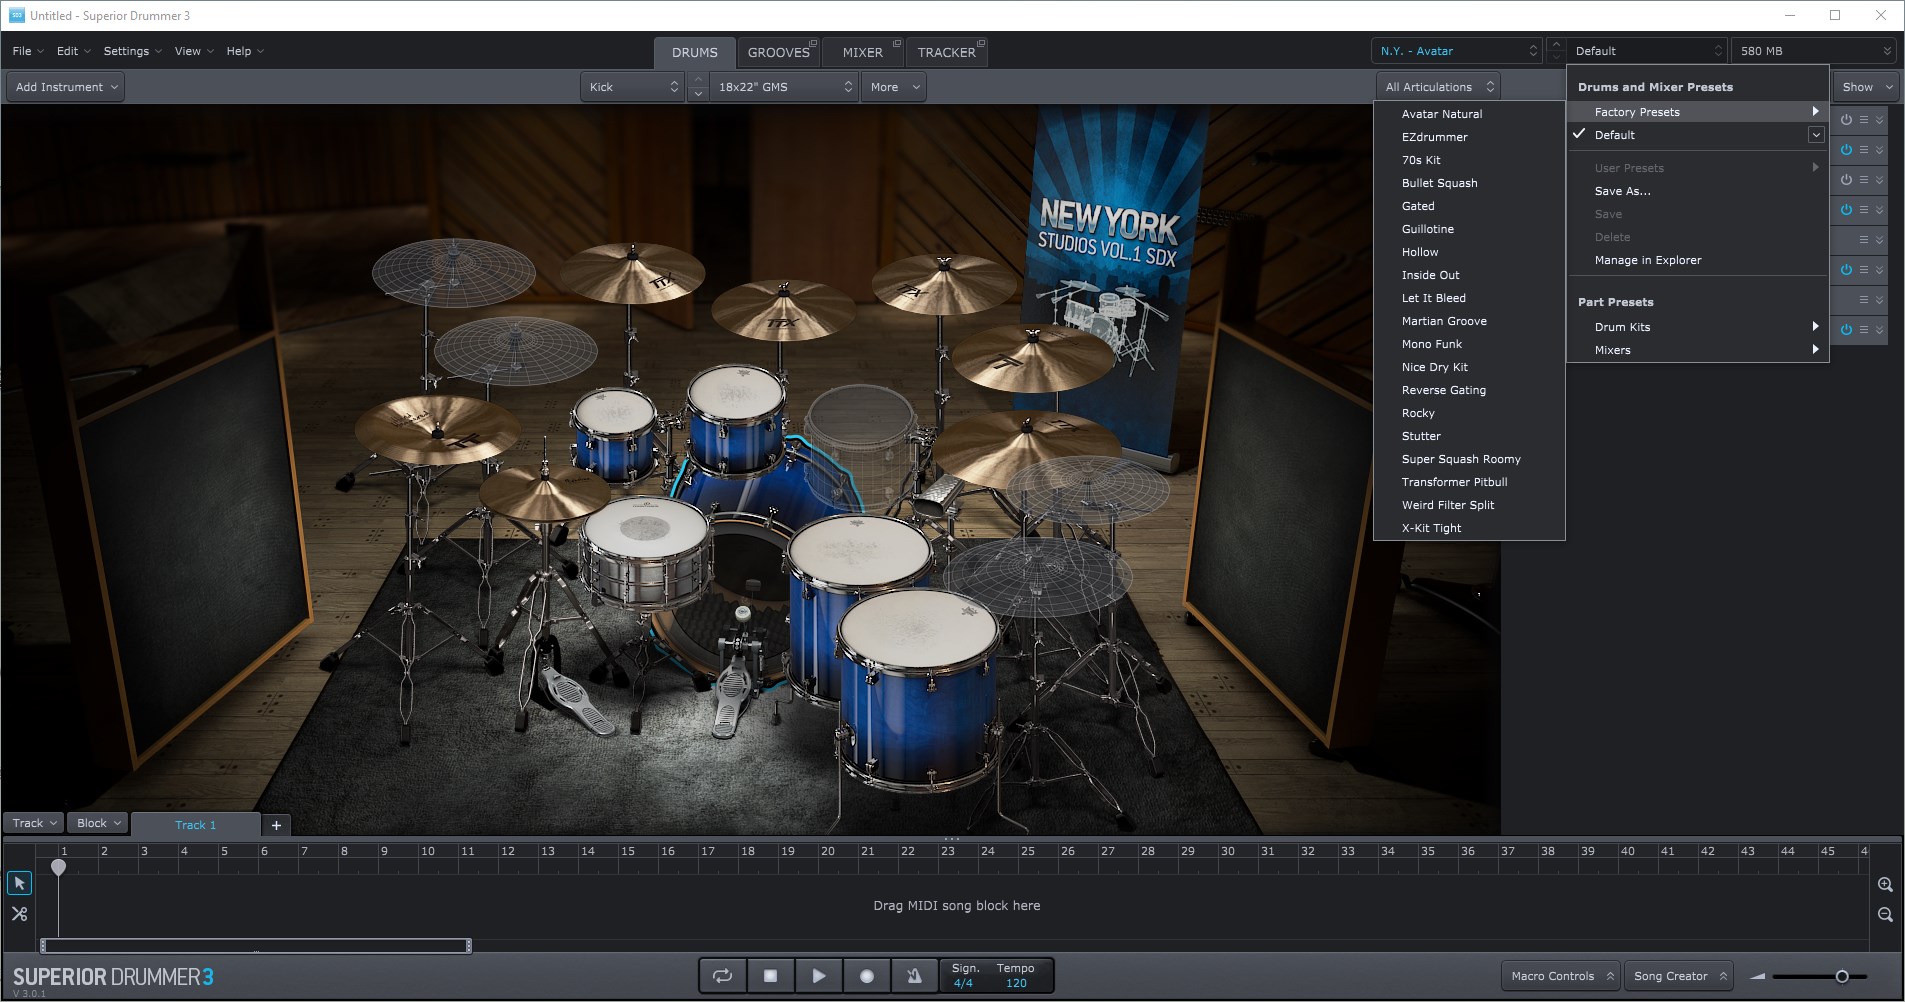Zoom out on the song timeline

click(1885, 915)
